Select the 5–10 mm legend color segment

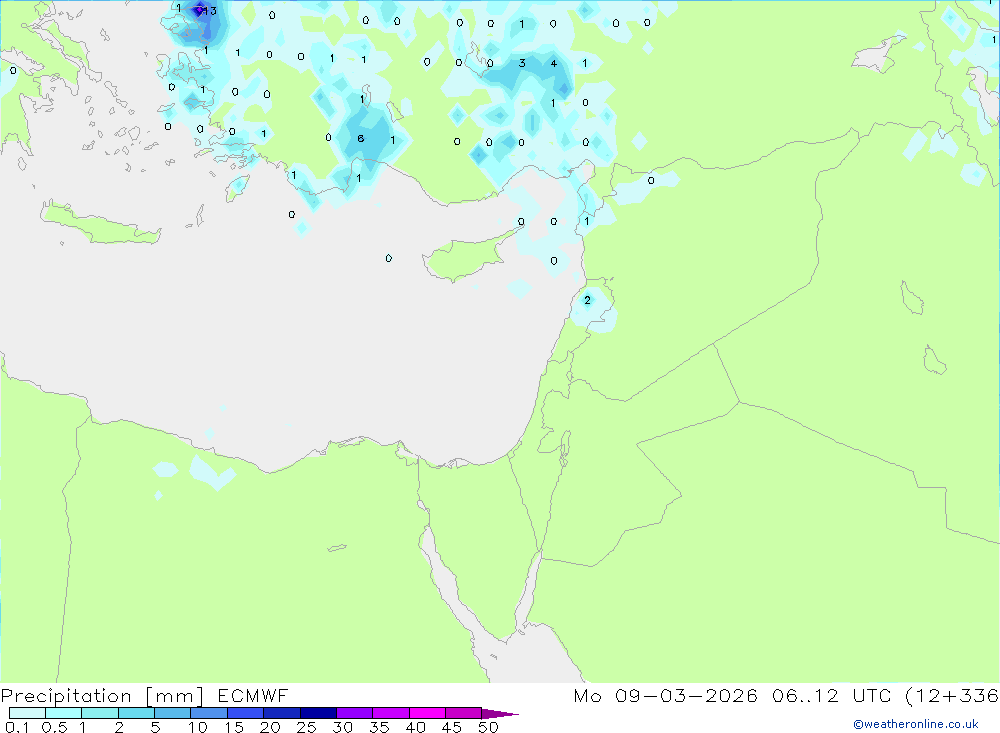pyautogui.click(x=172, y=713)
